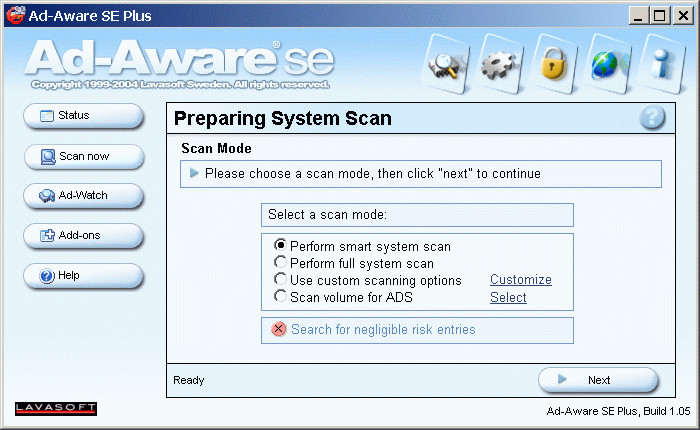Click the Customize link
Image resolution: width=700 pixels, height=430 pixels.
(x=520, y=280)
